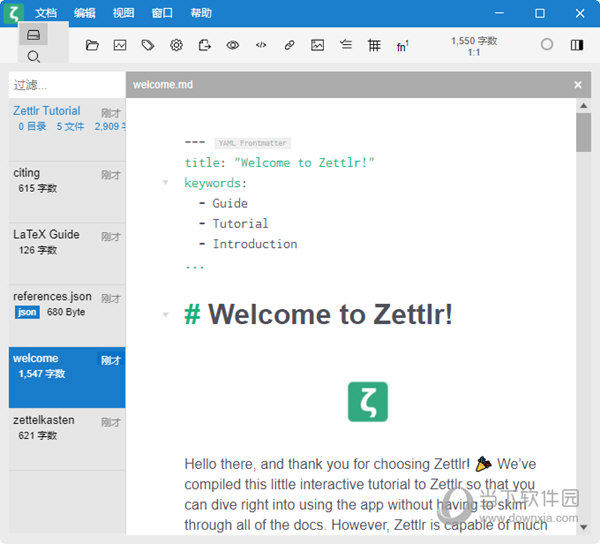Open the 编辑 menu
Screen dimensions: 600x544
pyautogui.click(x=85, y=13)
